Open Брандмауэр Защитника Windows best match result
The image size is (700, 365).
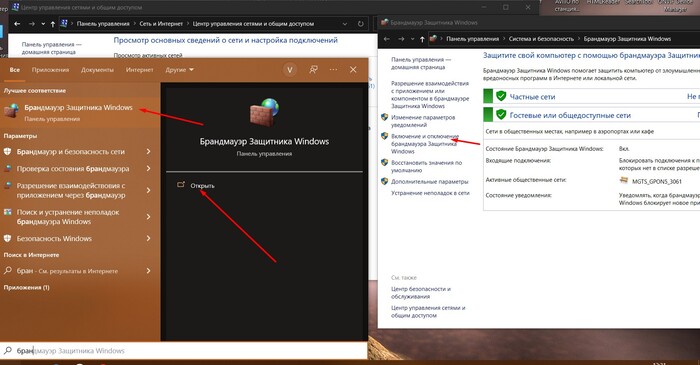[x=80, y=112]
